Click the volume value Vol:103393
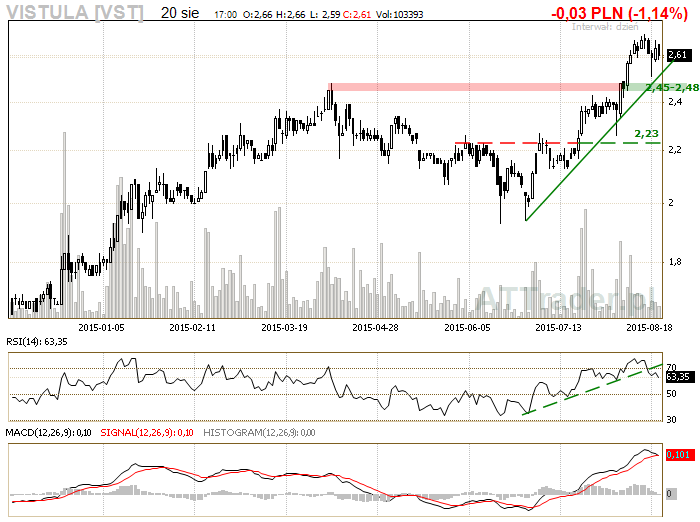Image resolution: width=700 pixels, height=522 pixels. point(400,15)
